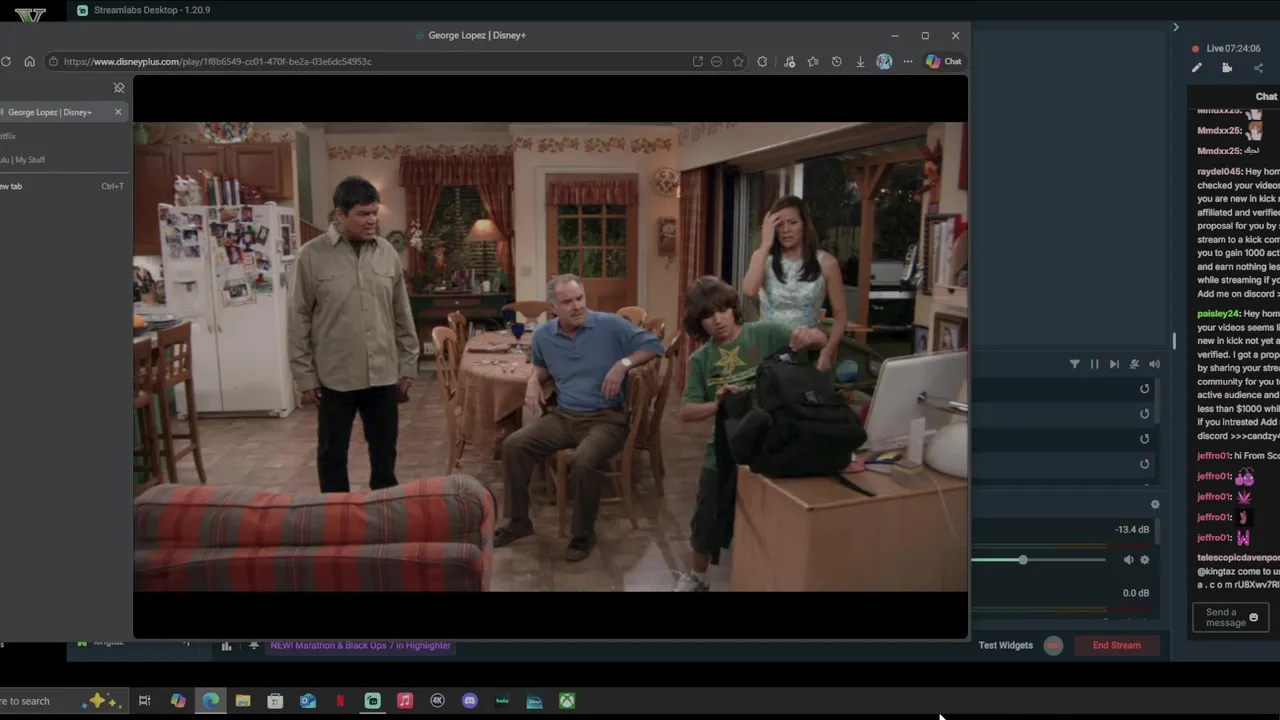Click the music note toolbar icon in browser
Screen dimensions: 1280x720
click(x=789, y=61)
